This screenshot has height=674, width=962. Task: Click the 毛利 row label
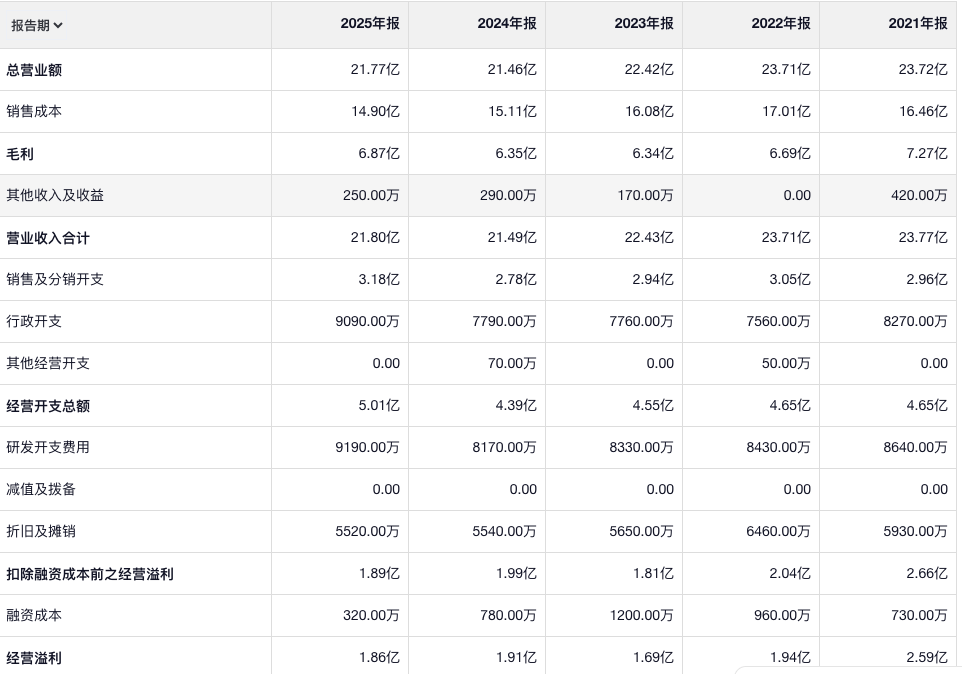point(20,154)
